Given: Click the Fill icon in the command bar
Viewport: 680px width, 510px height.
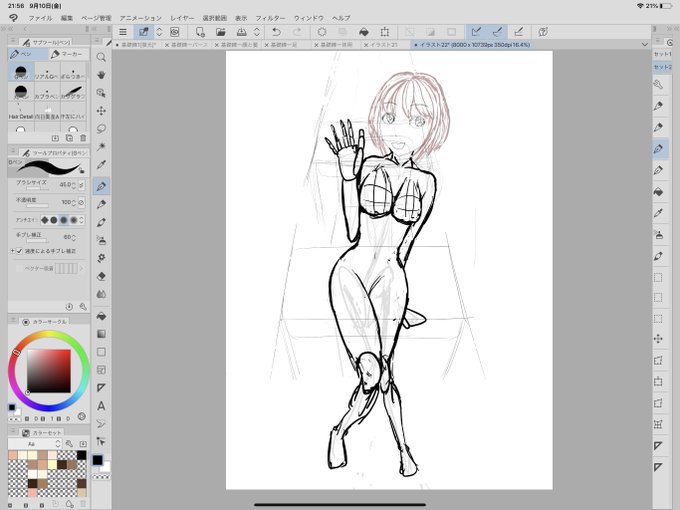Looking at the screenshot, I should point(364,32).
